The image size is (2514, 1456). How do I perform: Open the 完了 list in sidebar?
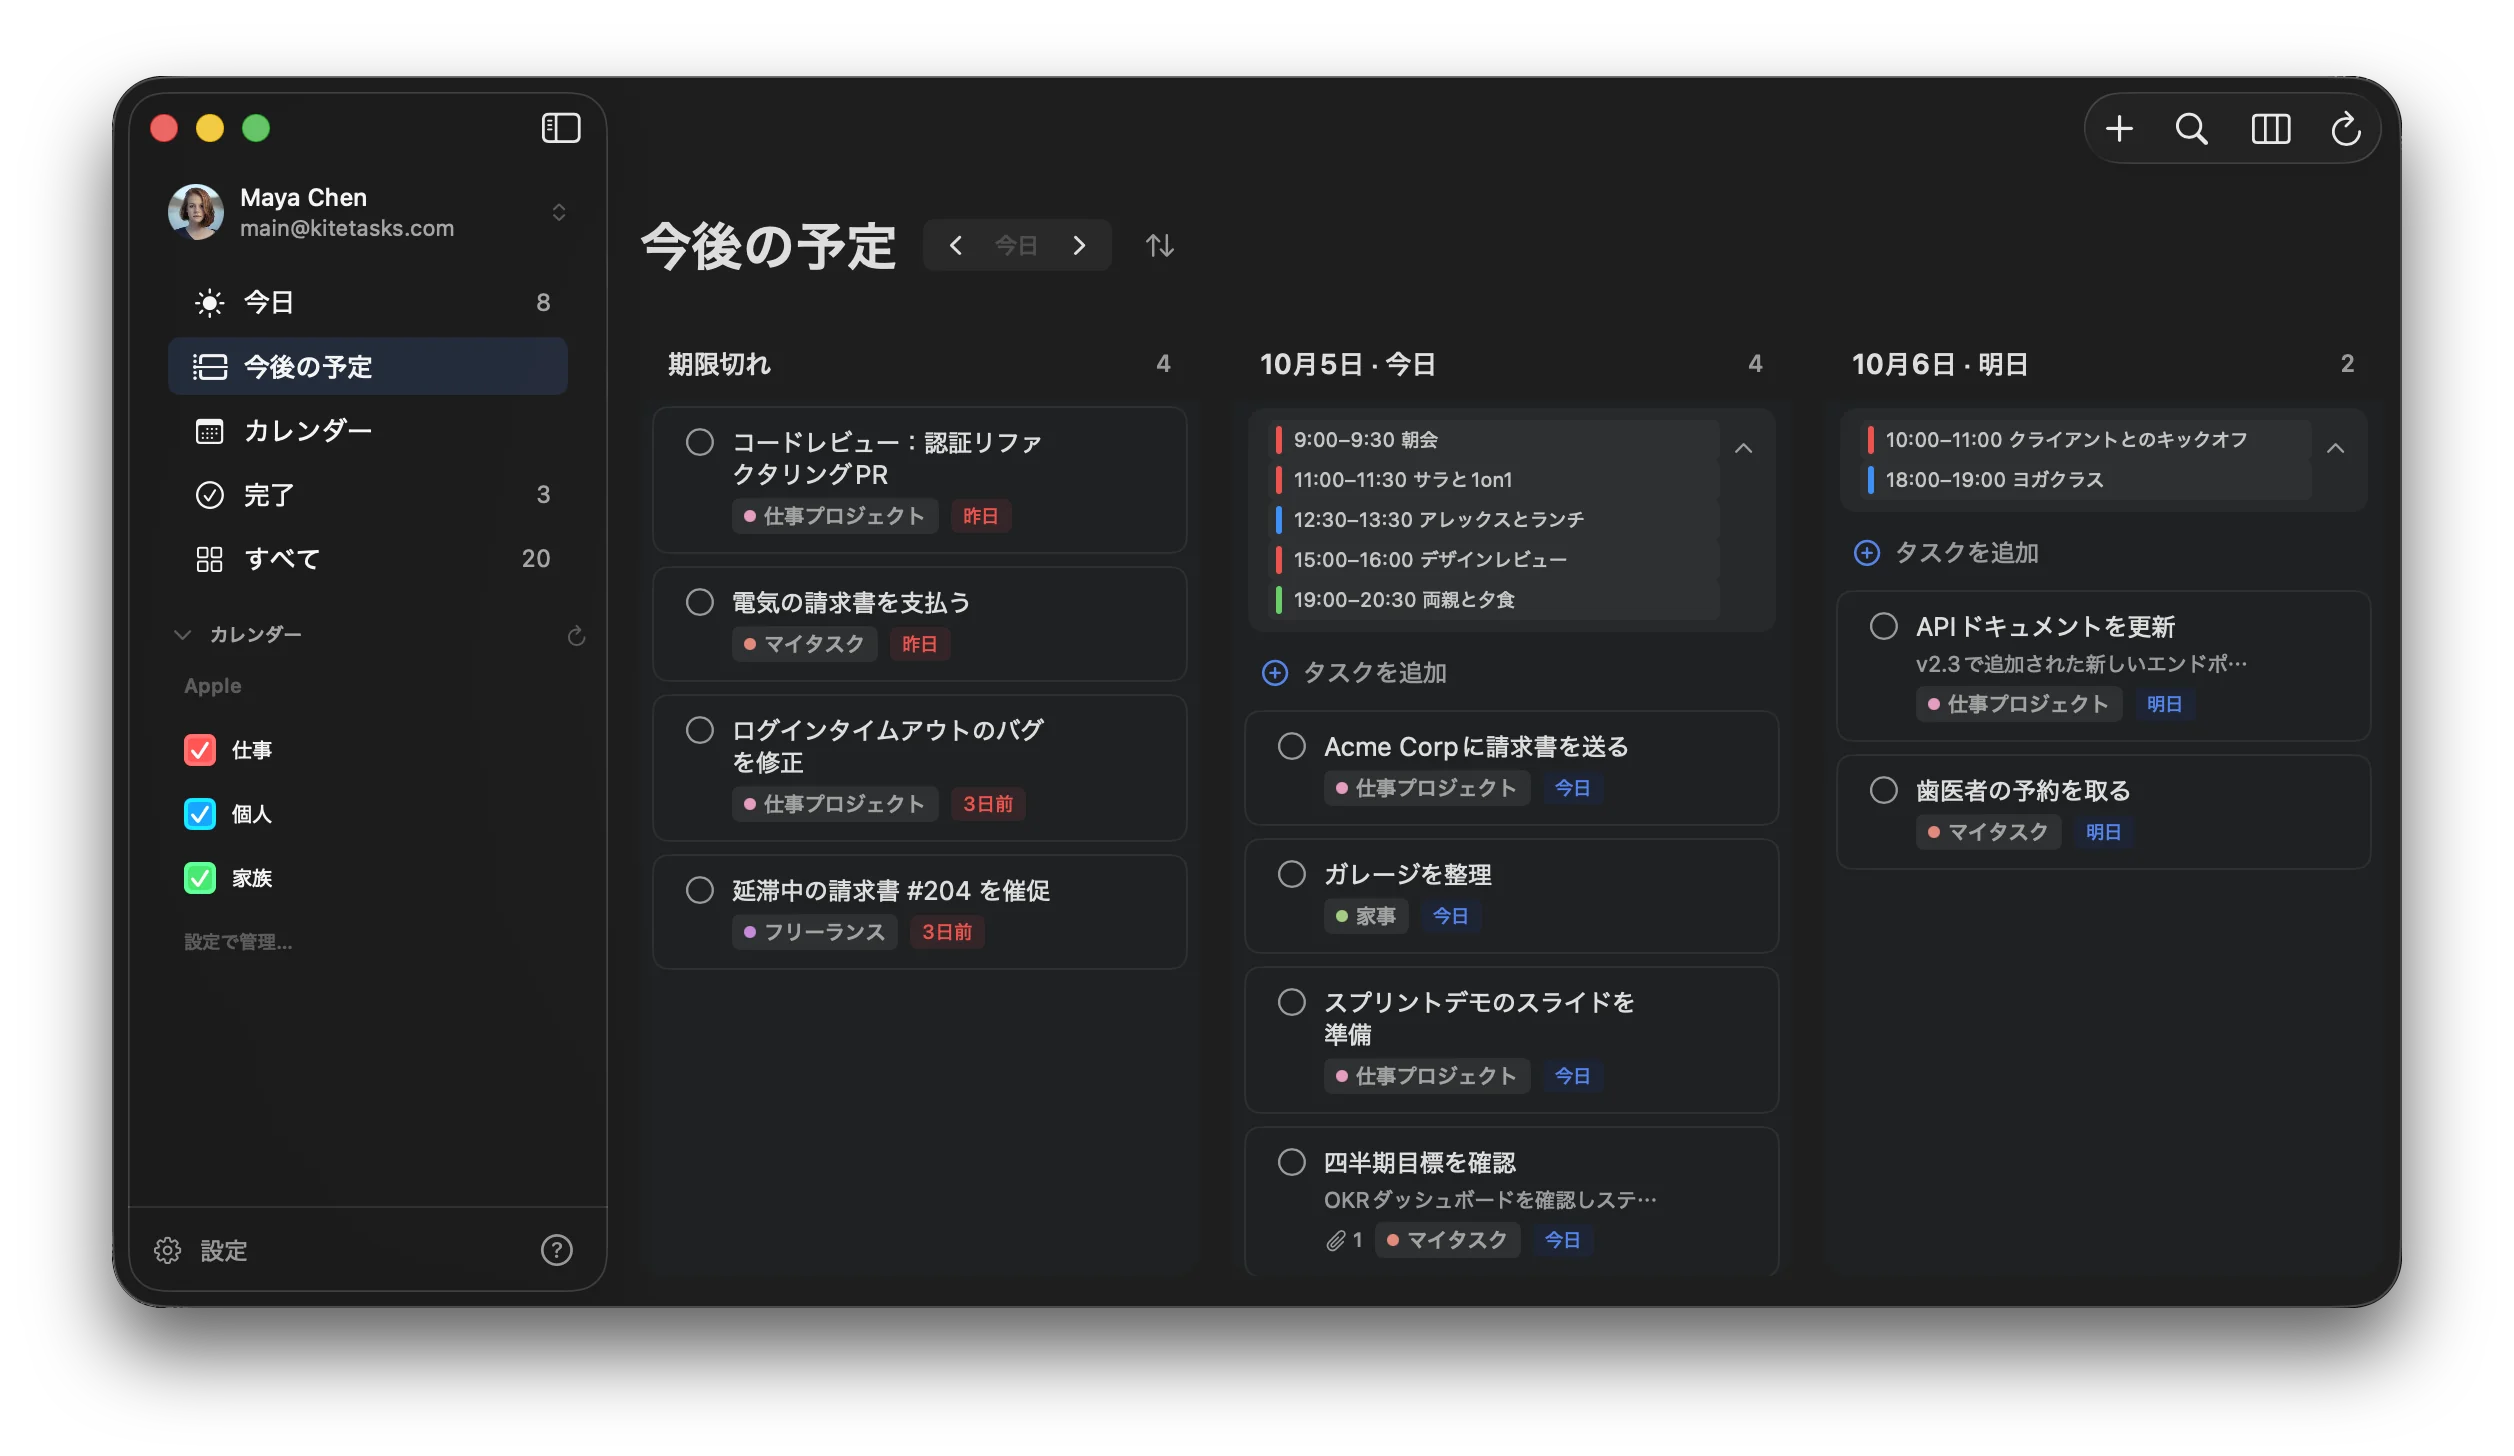click(368, 494)
